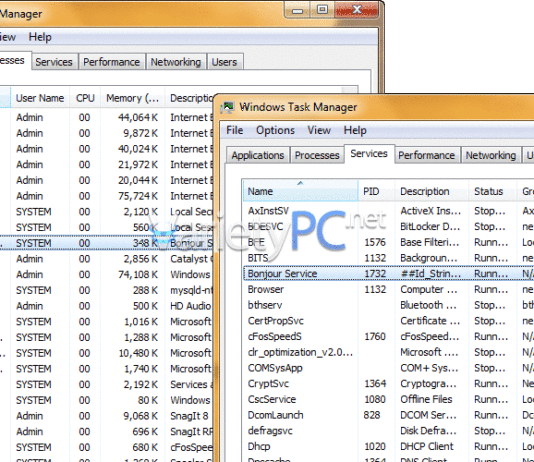534x462 pixels.
Task: Select the mysqld-nt process row
Action: (x=107, y=290)
